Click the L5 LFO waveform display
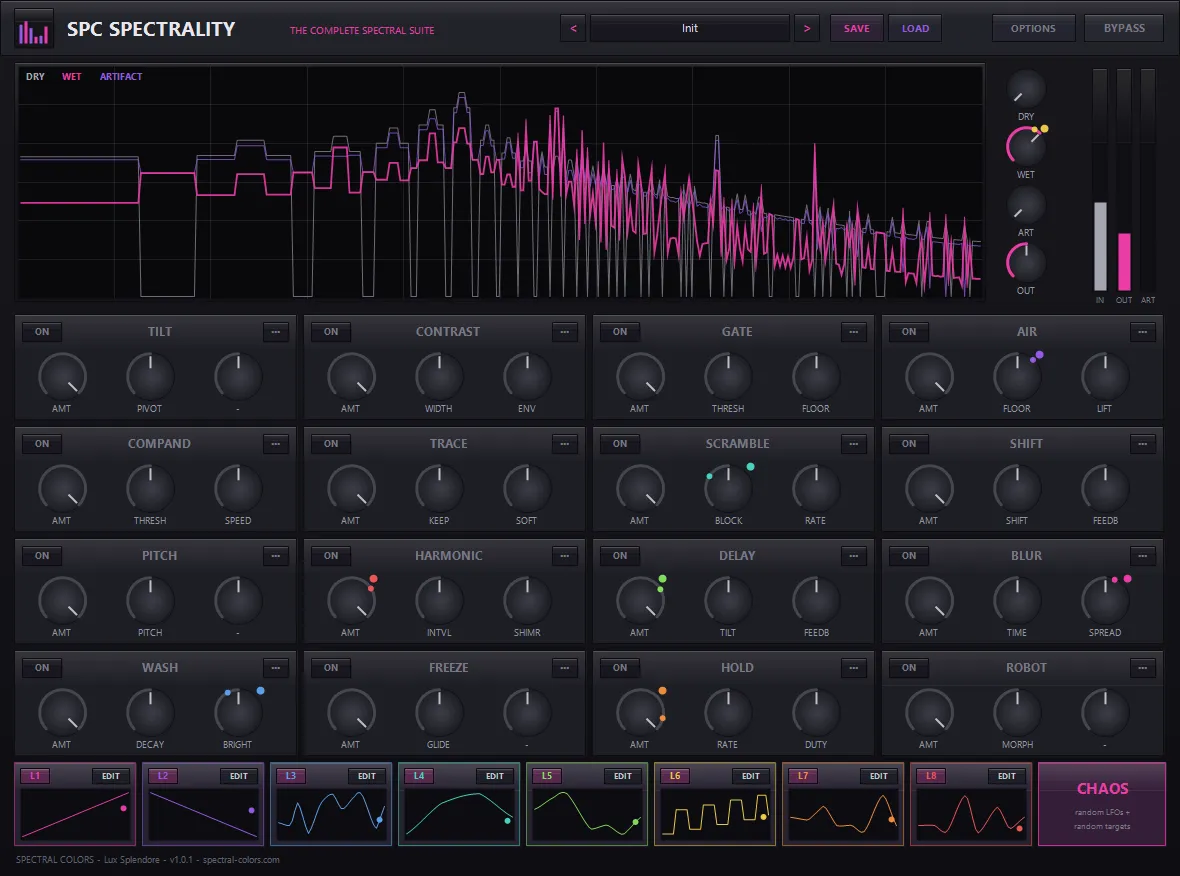1180x876 pixels. (587, 814)
